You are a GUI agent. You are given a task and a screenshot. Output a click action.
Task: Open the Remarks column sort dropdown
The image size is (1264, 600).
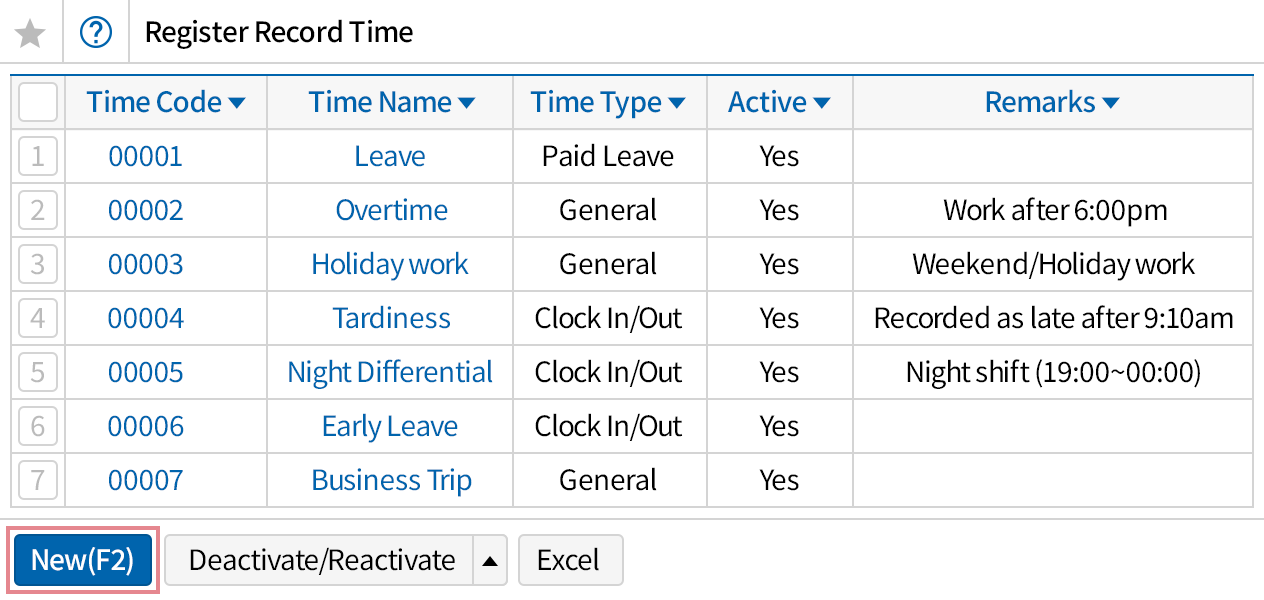coord(1110,103)
